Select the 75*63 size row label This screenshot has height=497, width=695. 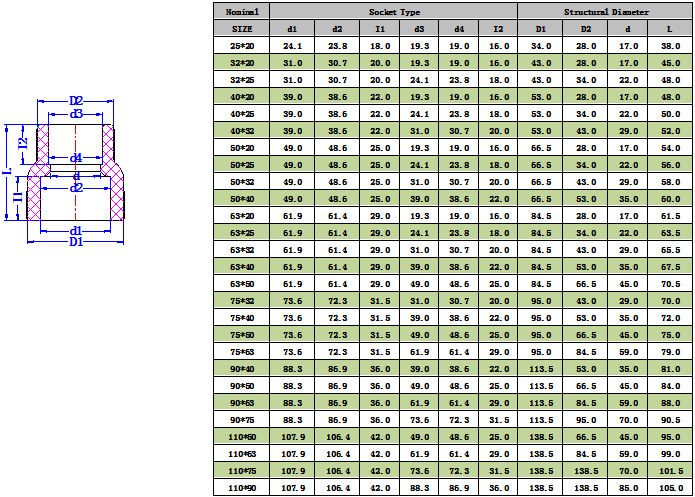[x=242, y=351]
